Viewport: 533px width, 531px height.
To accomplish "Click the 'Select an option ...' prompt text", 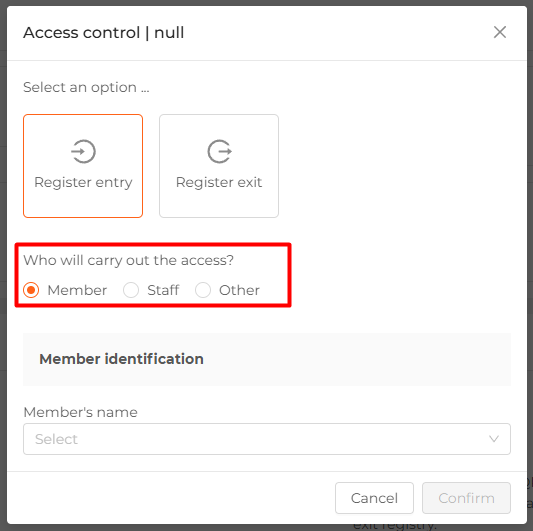I will click(86, 87).
